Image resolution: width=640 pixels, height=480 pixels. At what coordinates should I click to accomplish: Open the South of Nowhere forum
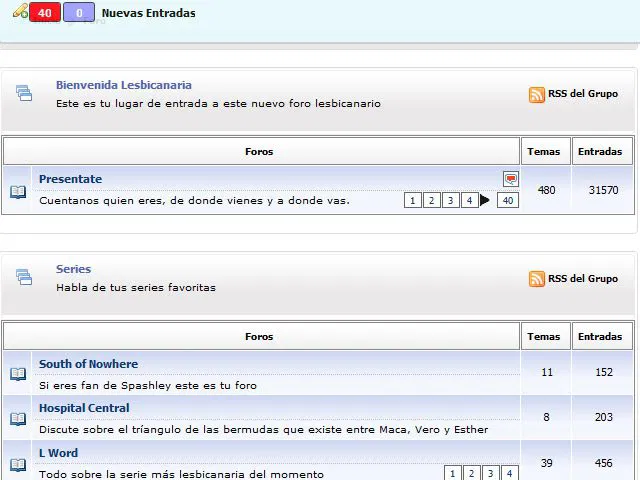click(x=88, y=364)
